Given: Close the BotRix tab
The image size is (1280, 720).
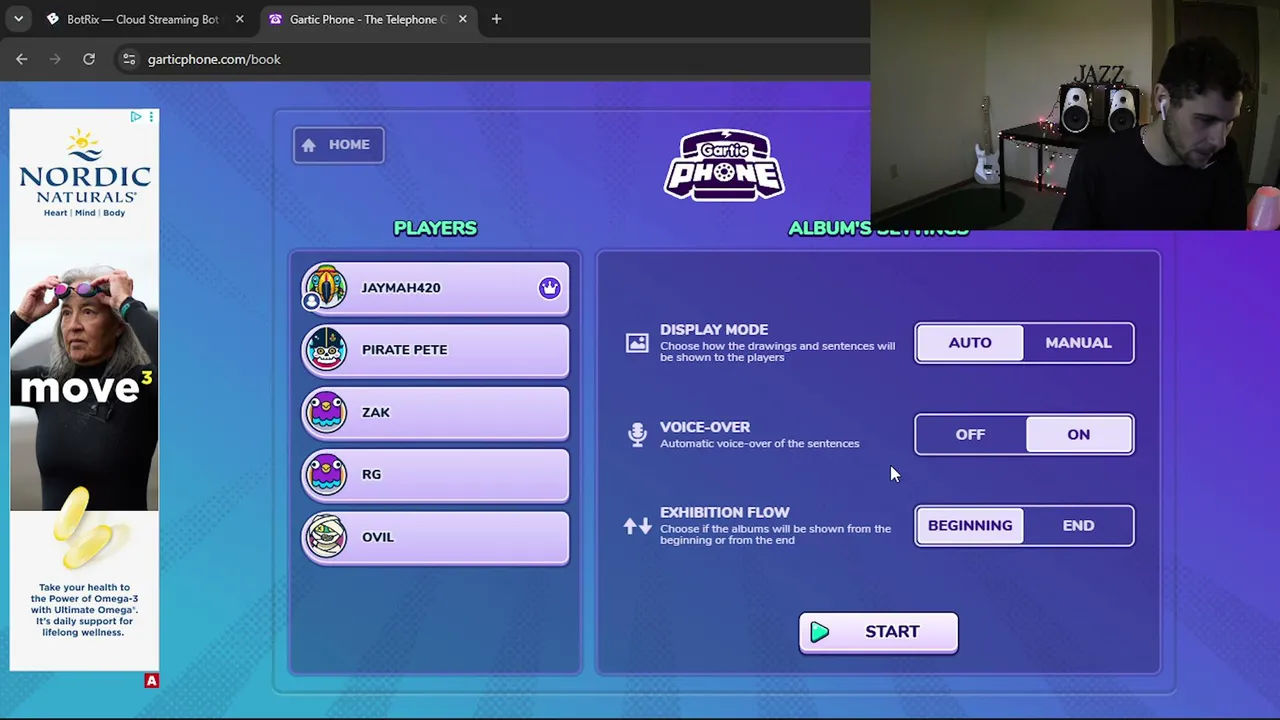Looking at the screenshot, I should [x=239, y=19].
